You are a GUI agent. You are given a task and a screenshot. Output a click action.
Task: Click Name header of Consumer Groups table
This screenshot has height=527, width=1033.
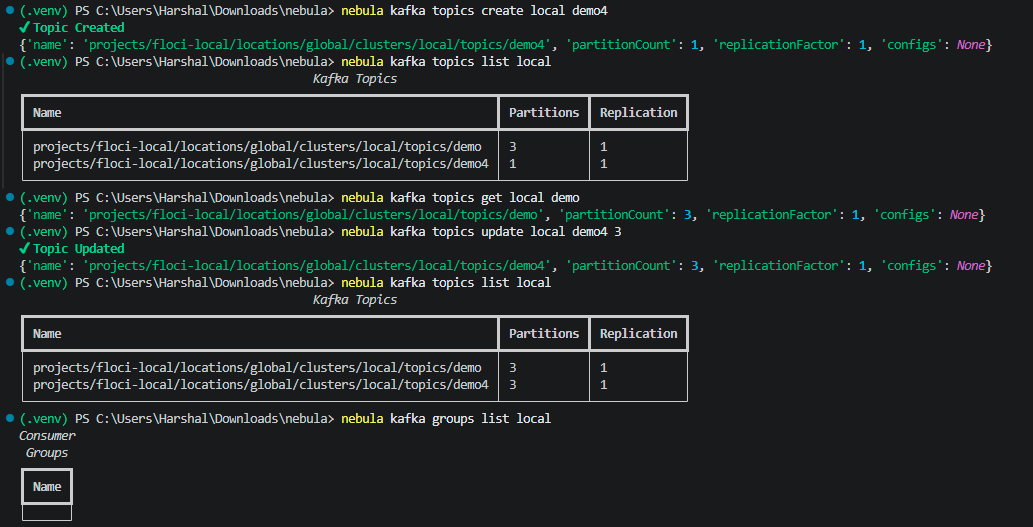[x=47, y=486]
